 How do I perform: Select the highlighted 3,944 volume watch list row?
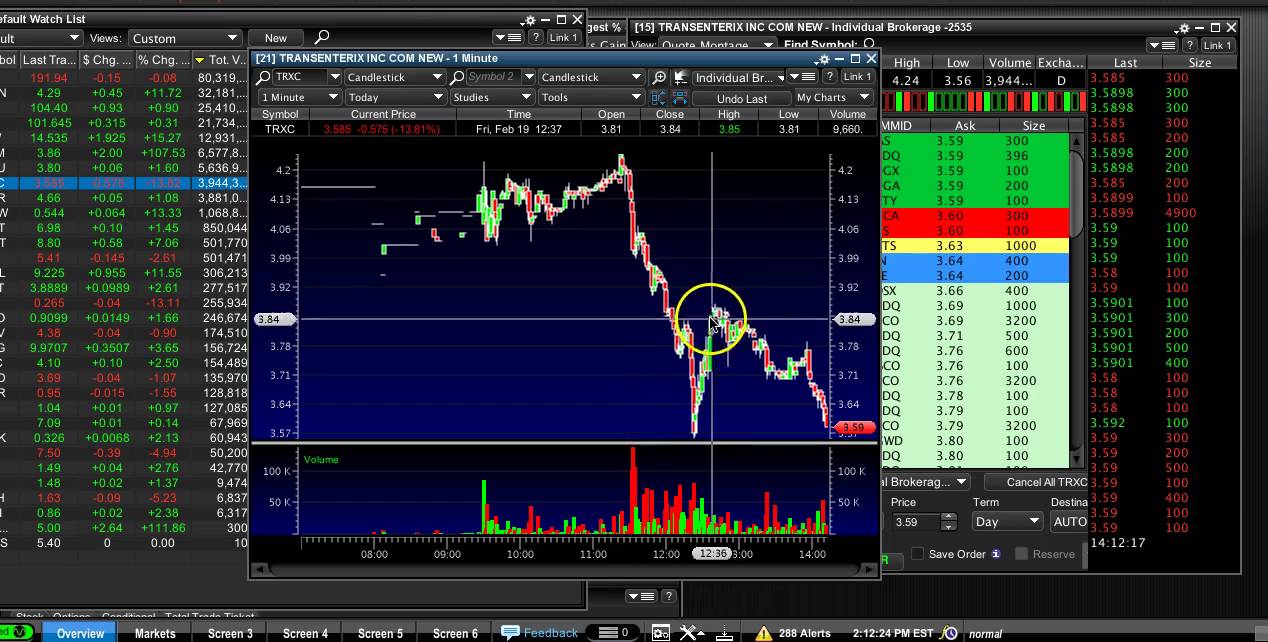pos(124,183)
